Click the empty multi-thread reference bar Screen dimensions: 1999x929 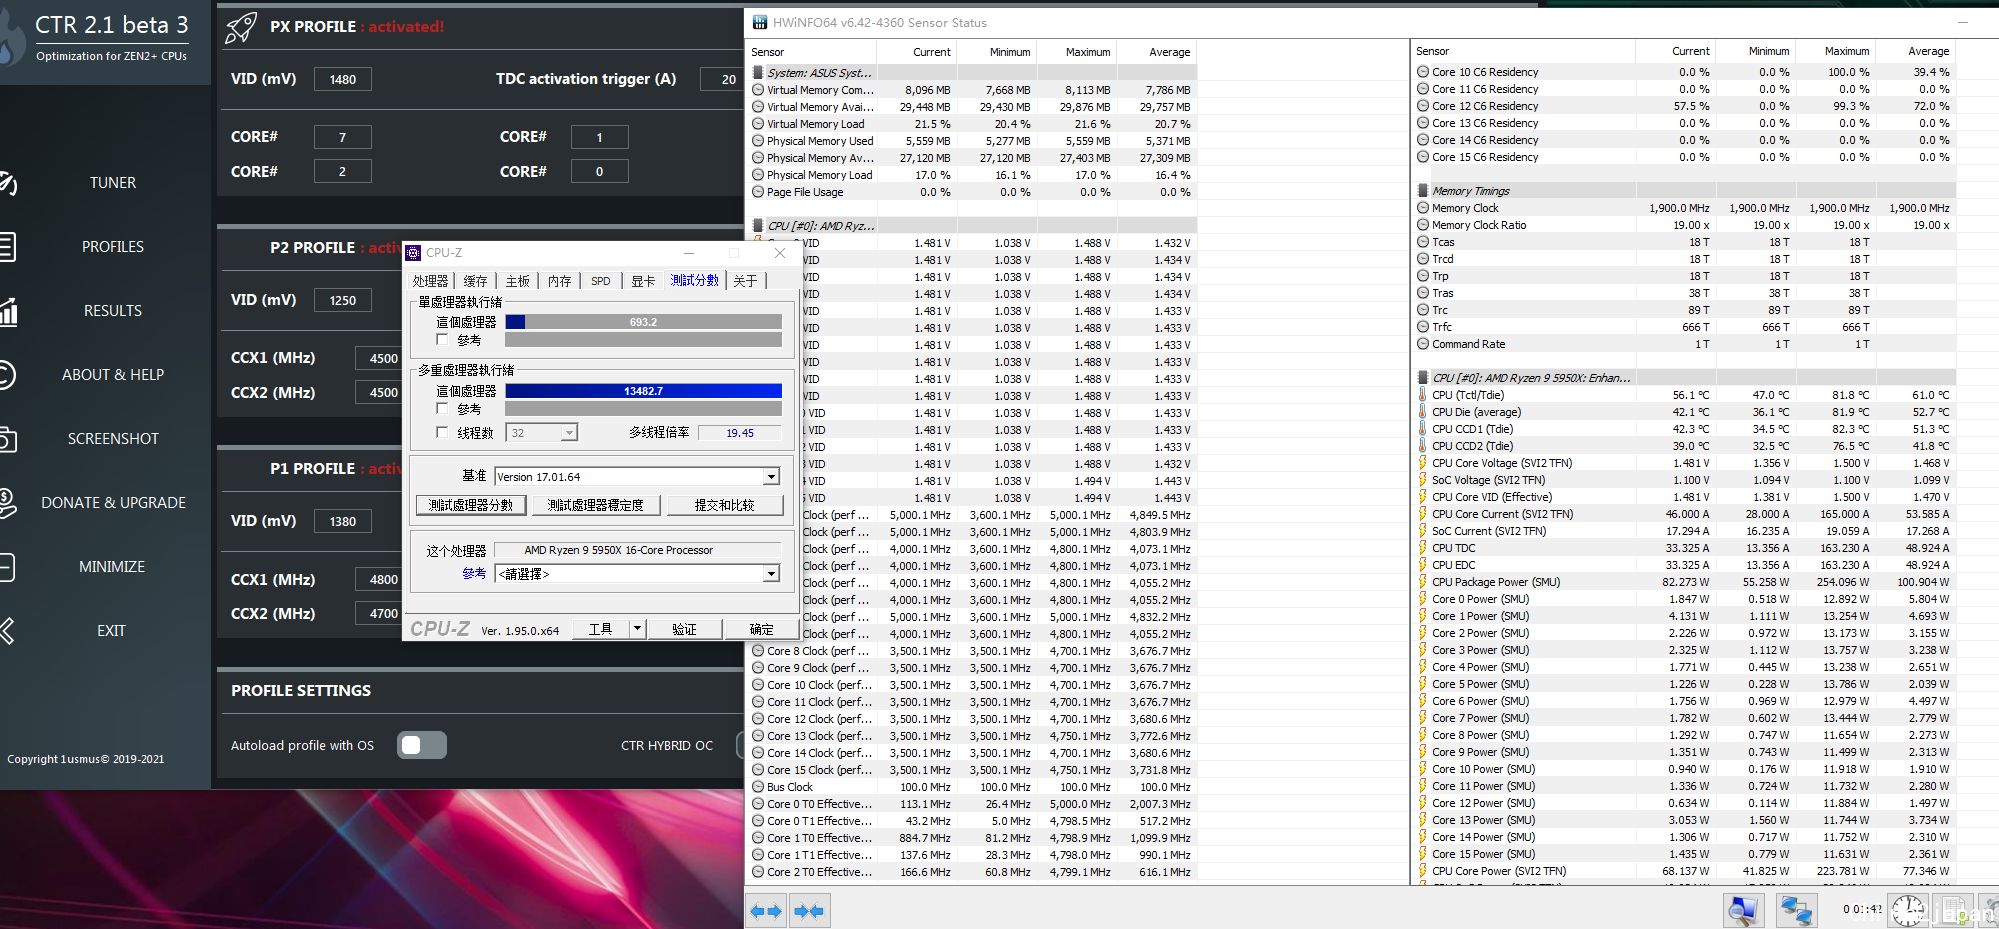(x=643, y=409)
